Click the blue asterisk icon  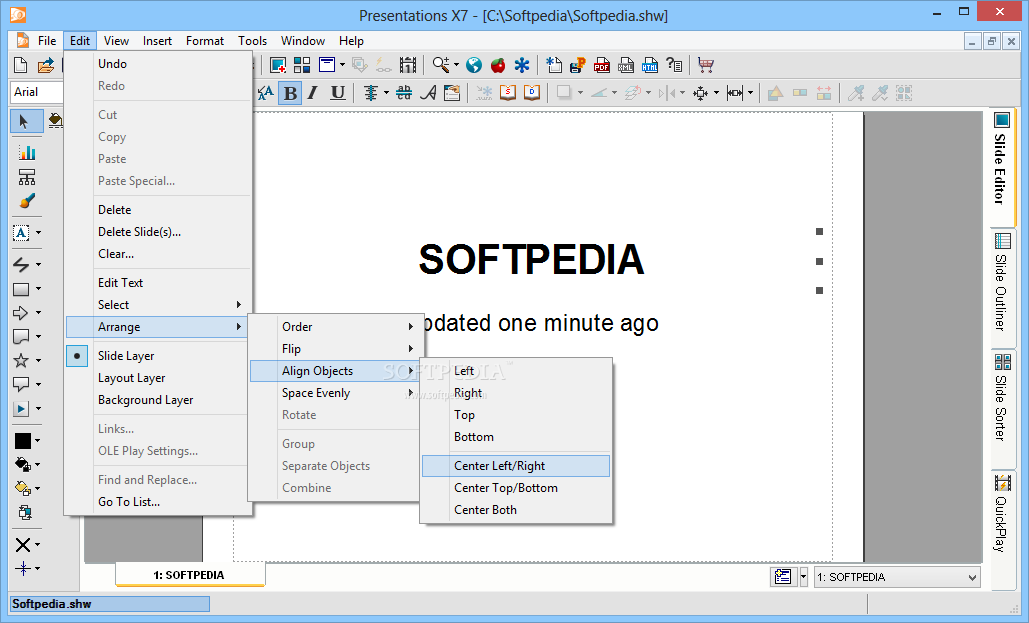click(x=522, y=65)
